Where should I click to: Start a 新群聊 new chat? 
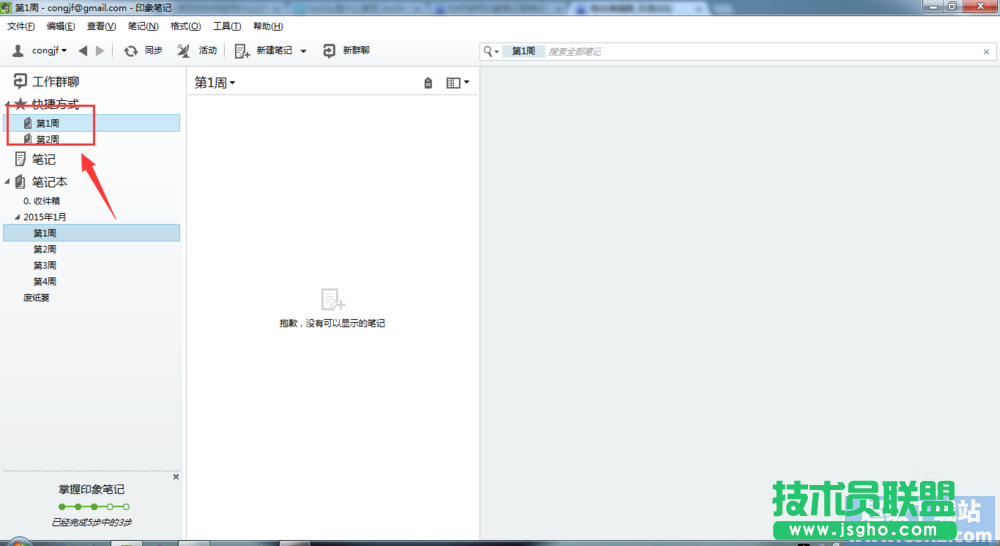tap(329, 51)
